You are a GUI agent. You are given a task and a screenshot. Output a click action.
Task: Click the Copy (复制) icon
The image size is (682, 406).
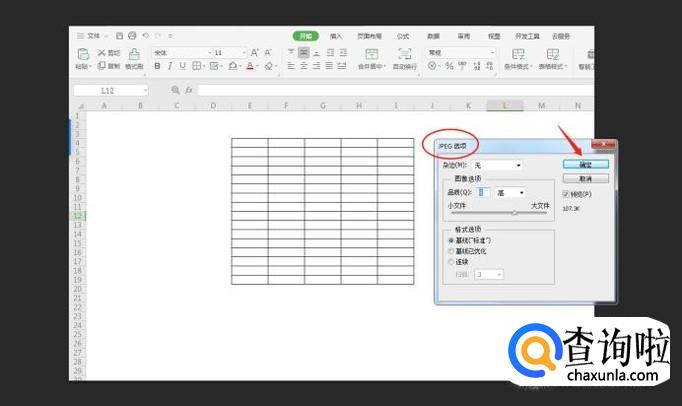click(x=102, y=65)
